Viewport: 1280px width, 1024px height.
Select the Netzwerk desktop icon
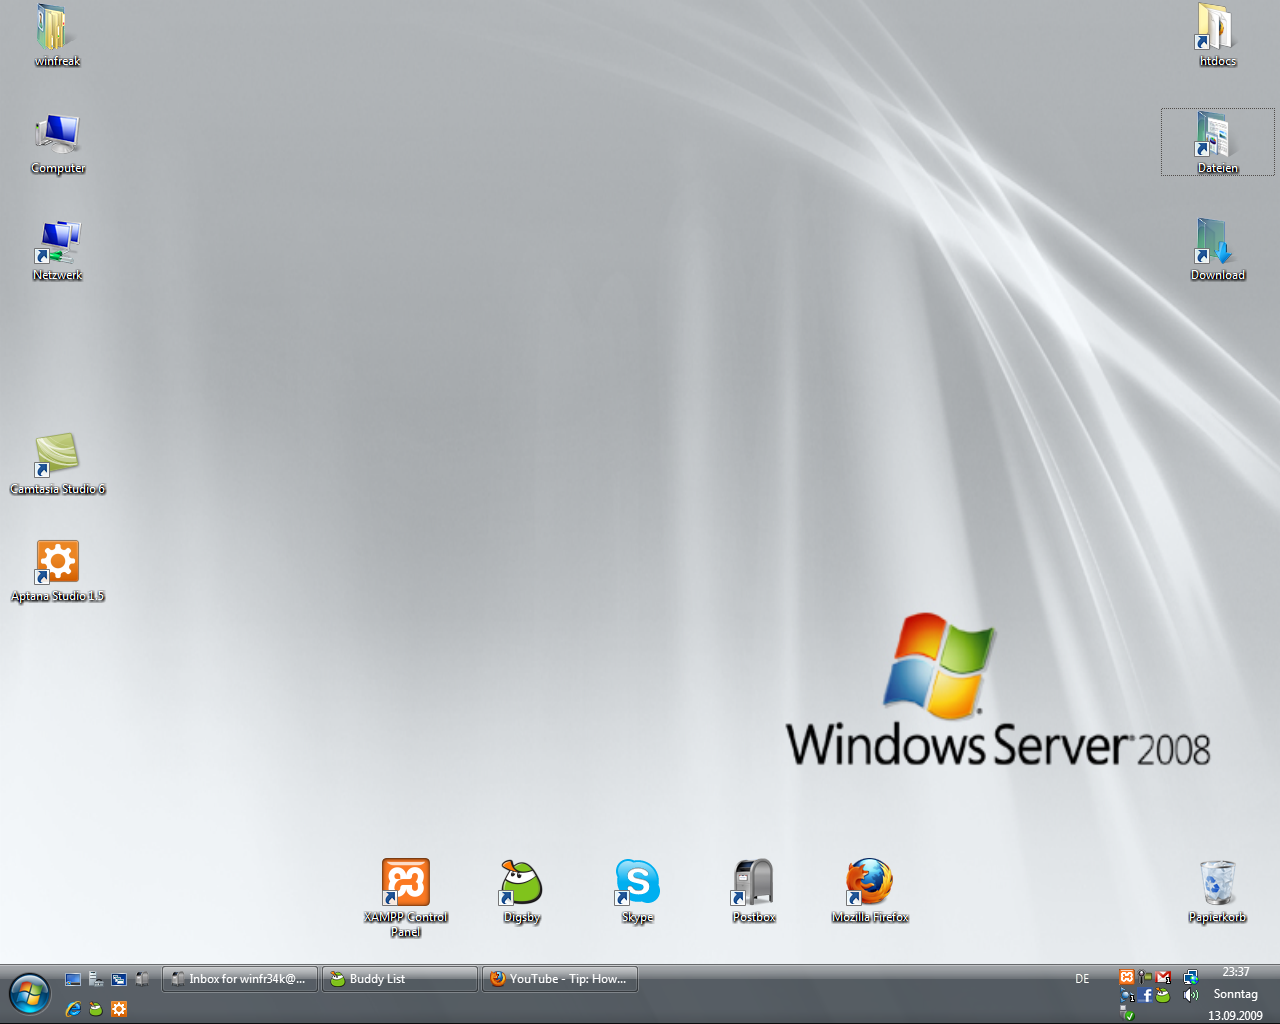(x=57, y=243)
